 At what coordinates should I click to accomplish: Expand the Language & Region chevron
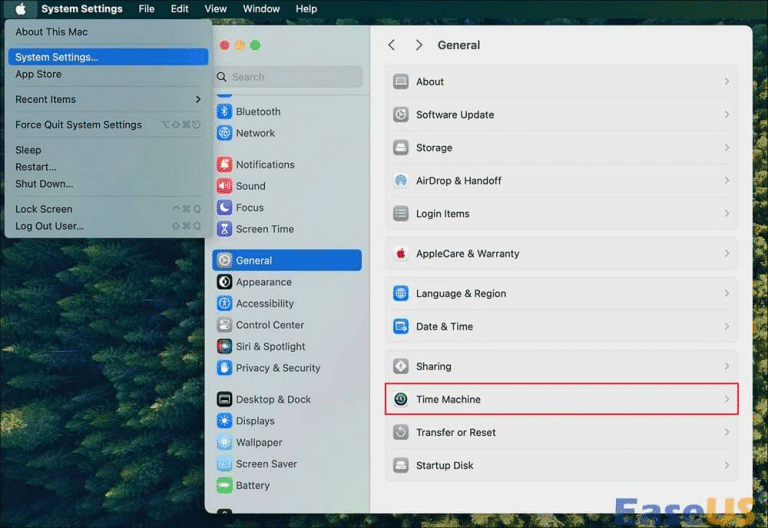coord(726,293)
